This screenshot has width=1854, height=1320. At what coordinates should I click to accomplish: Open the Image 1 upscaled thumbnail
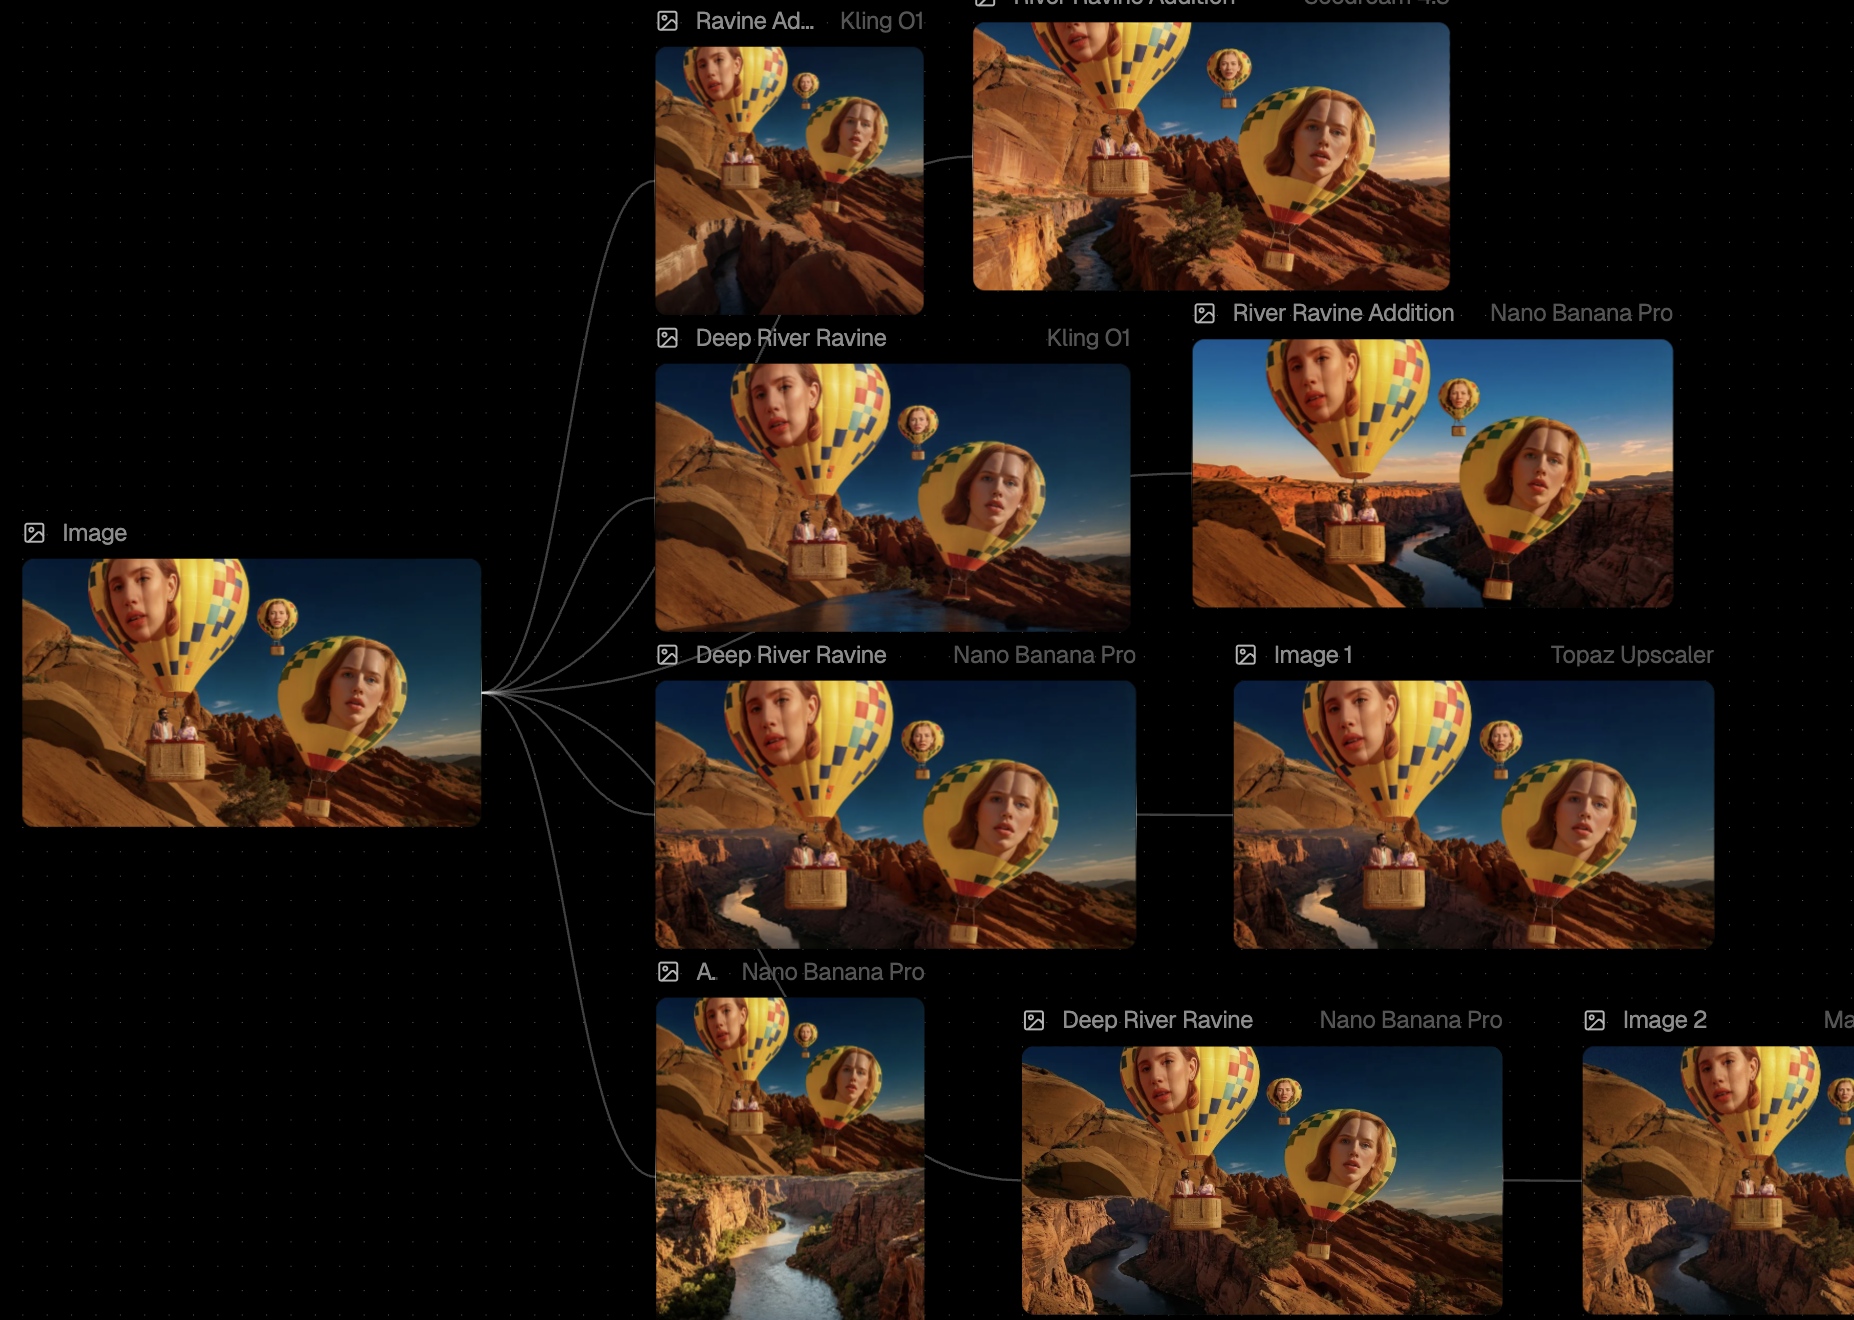[x=1473, y=814]
